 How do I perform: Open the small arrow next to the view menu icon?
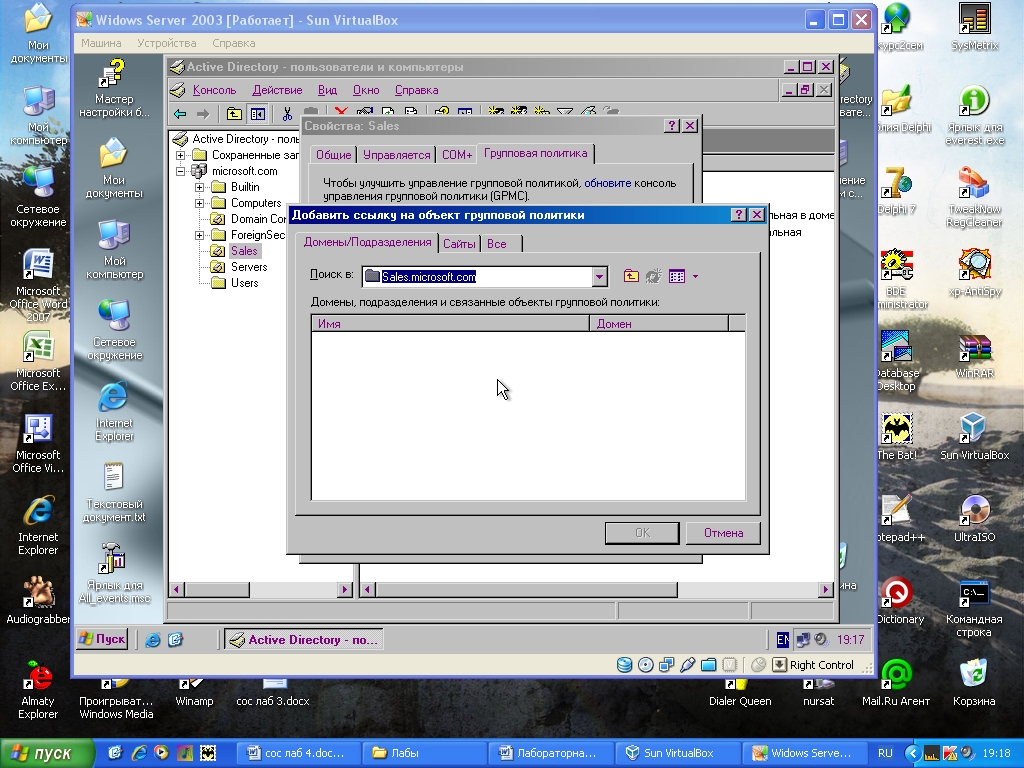(x=696, y=277)
